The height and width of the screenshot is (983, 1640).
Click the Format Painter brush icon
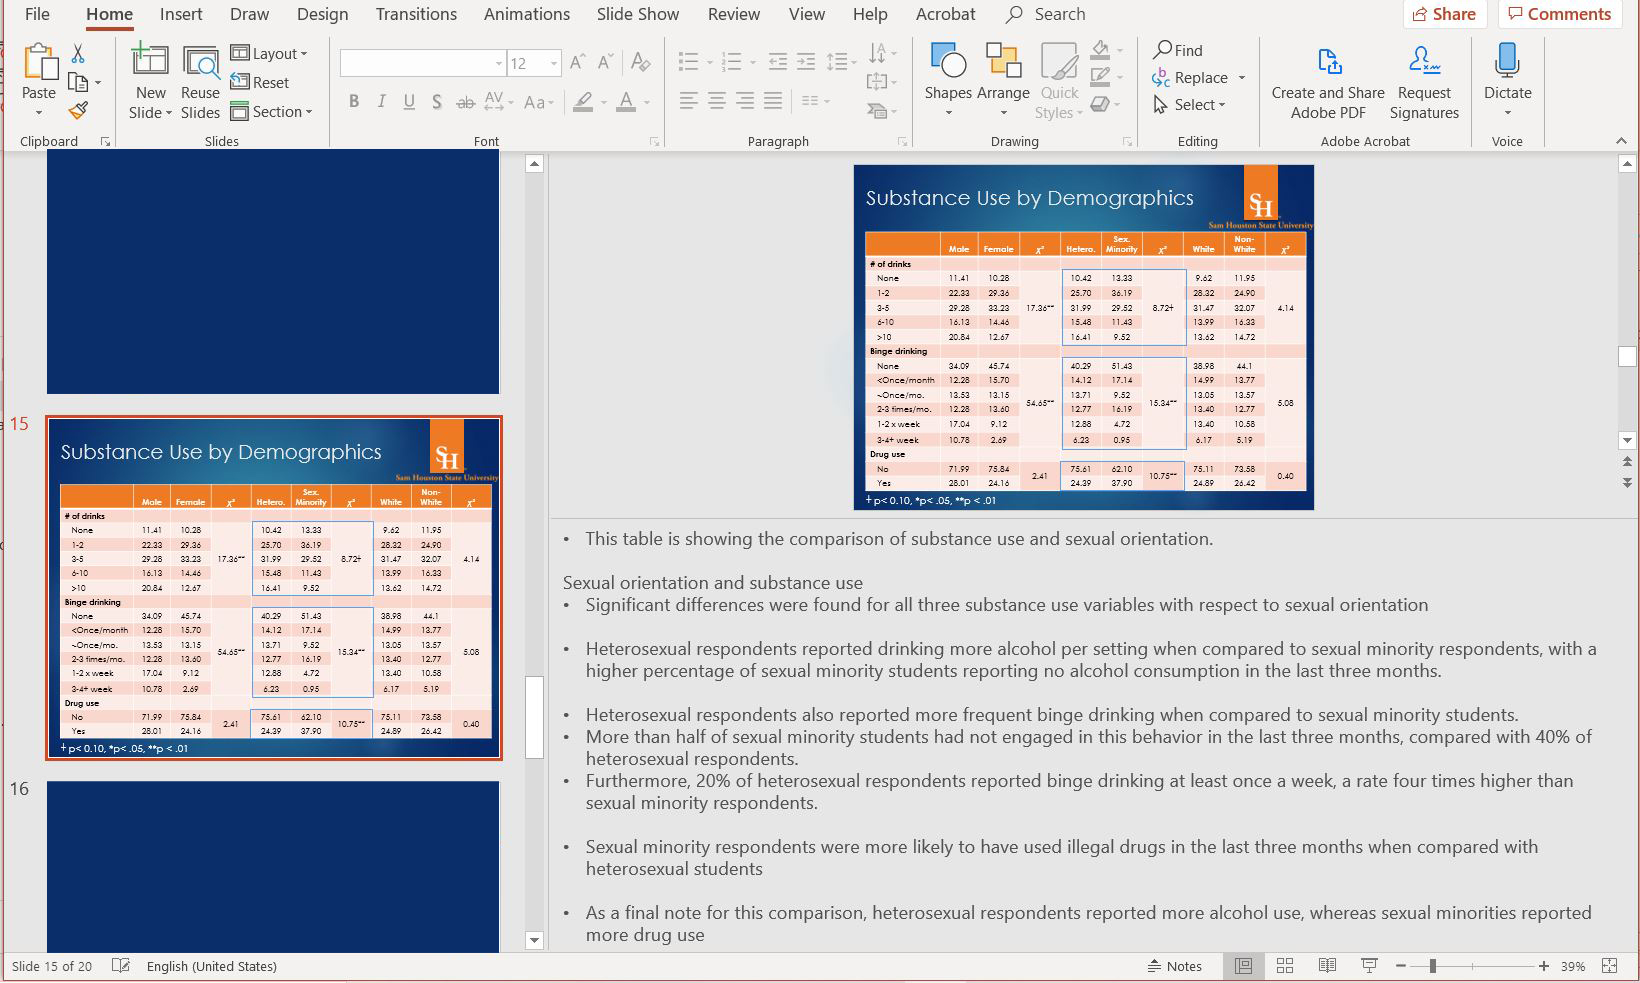[x=78, y=111]
